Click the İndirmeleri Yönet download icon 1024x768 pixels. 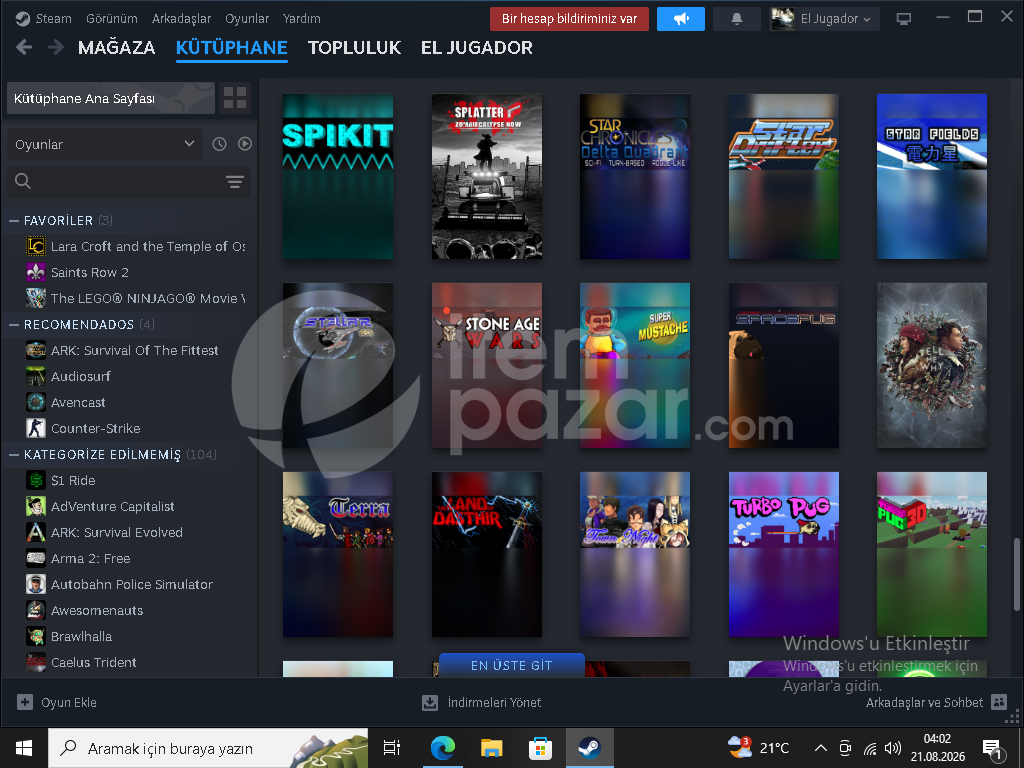click(x=430, y=703)
